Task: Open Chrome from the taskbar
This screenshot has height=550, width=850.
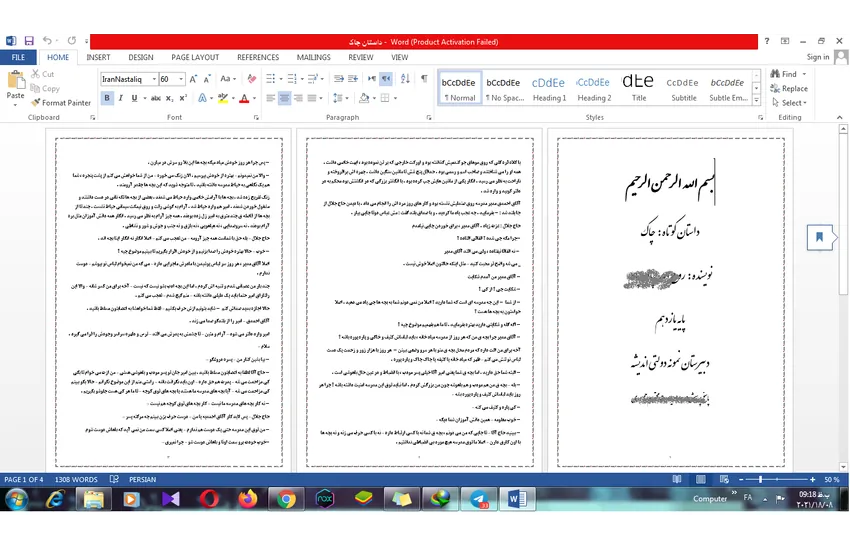Action: click(x=286, y=499)
